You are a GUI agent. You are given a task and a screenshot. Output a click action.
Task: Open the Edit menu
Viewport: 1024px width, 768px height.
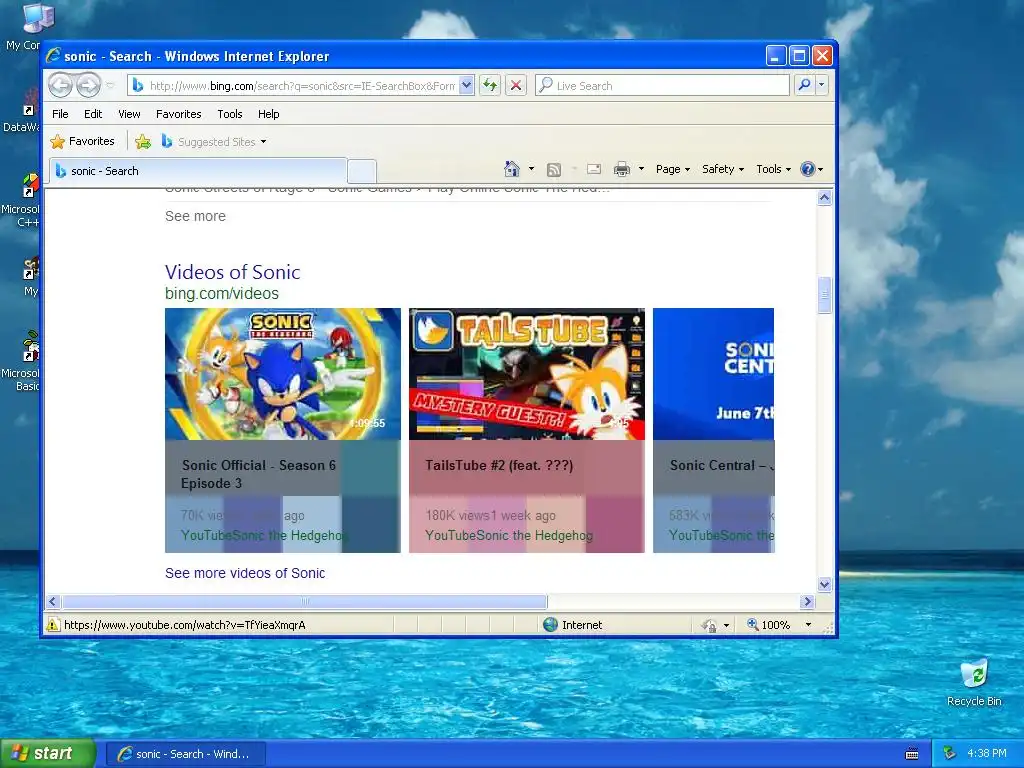[93, 114]
